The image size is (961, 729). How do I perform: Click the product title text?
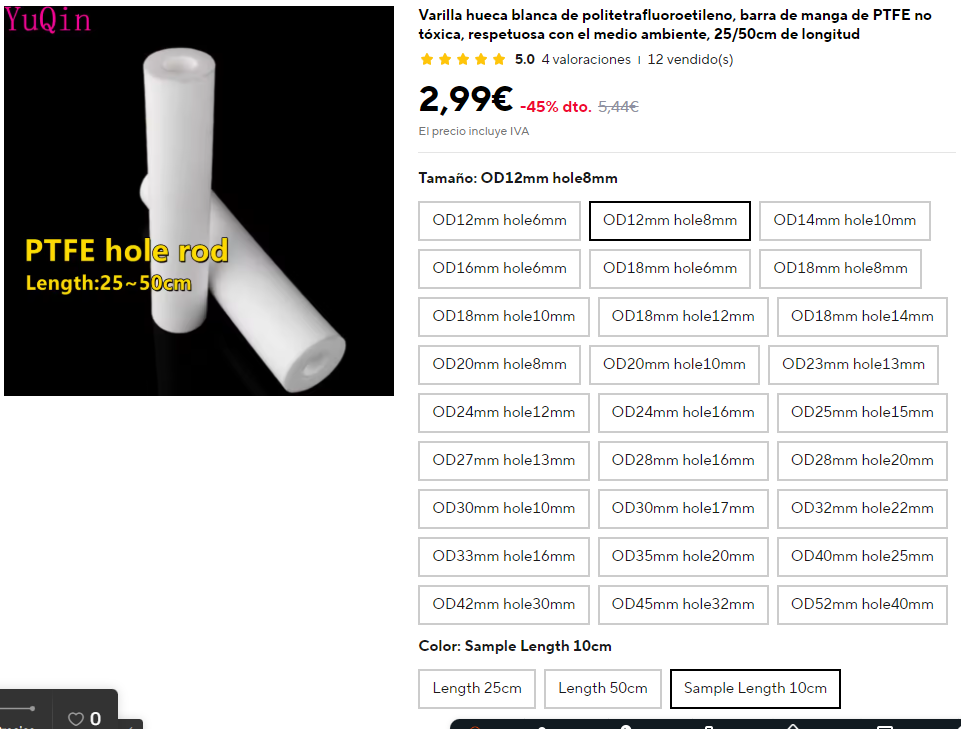point(675,25)
